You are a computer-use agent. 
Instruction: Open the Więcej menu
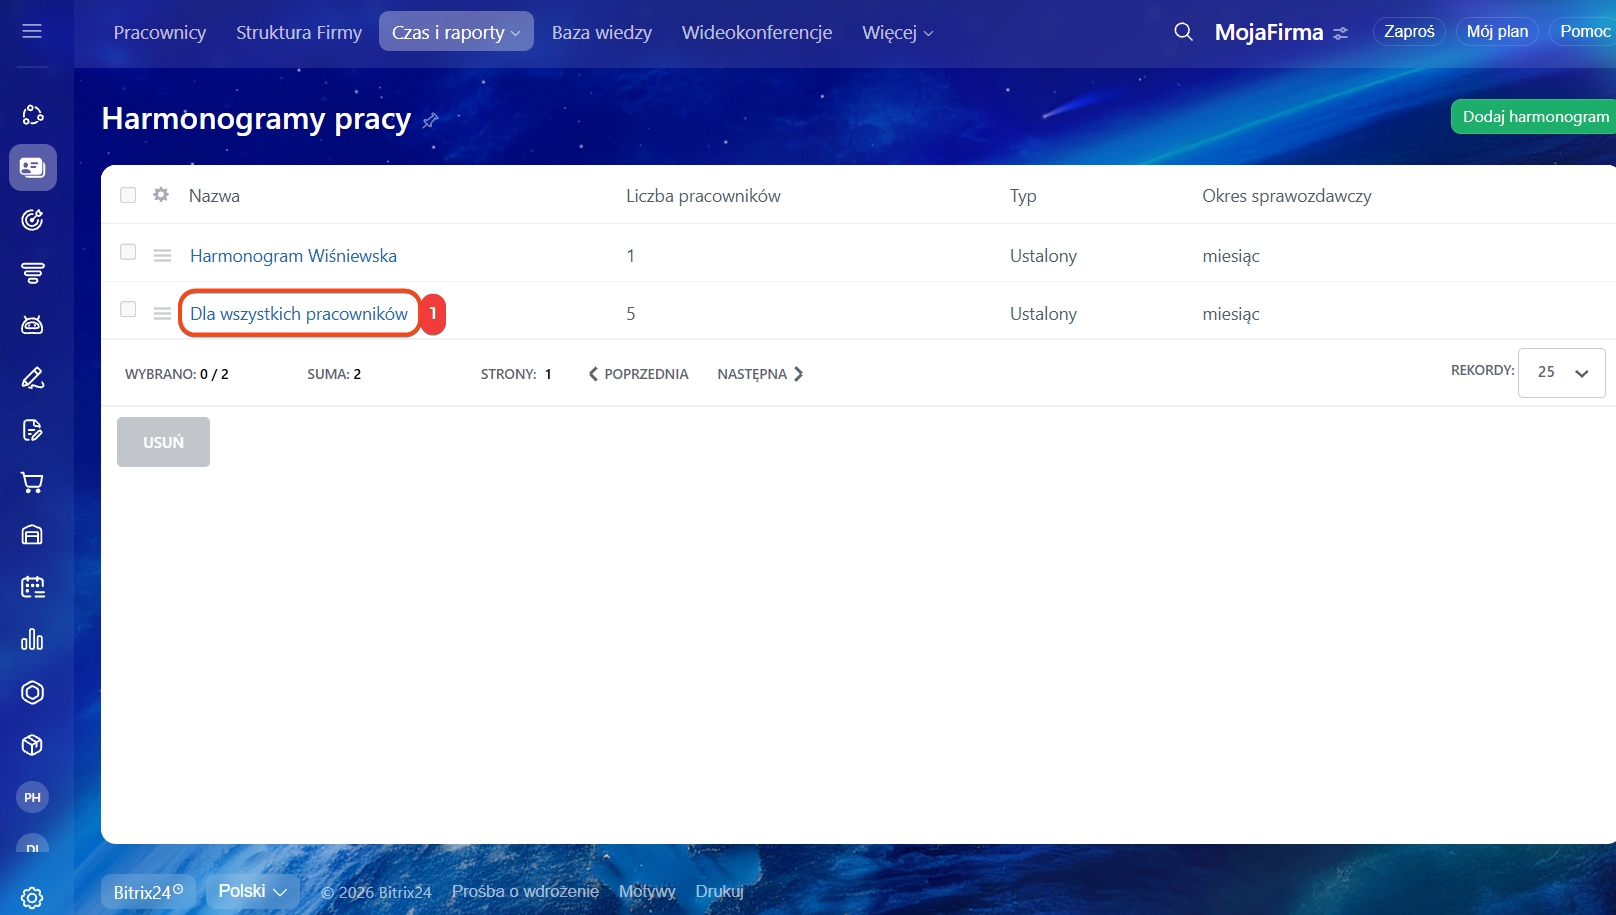897,32
